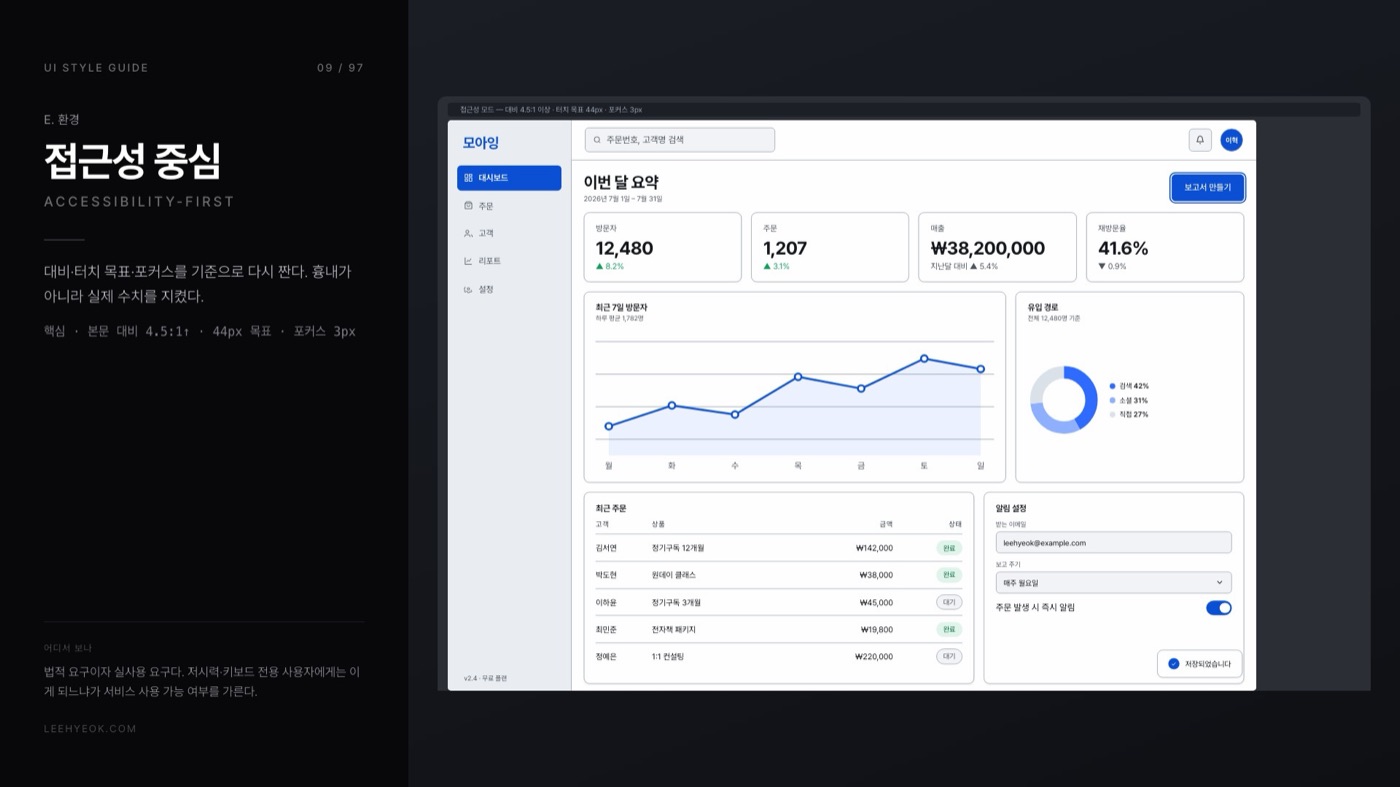Click the 월 data point on line chart
The height and width of the screenshot is (787, 1400).
click(x=608, y=426)
